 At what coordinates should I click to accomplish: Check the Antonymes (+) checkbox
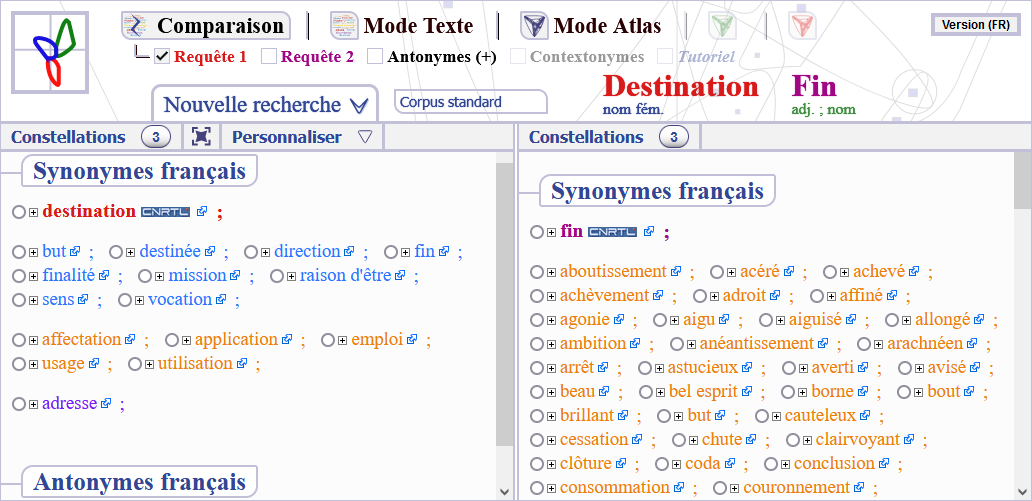[375, 57]
